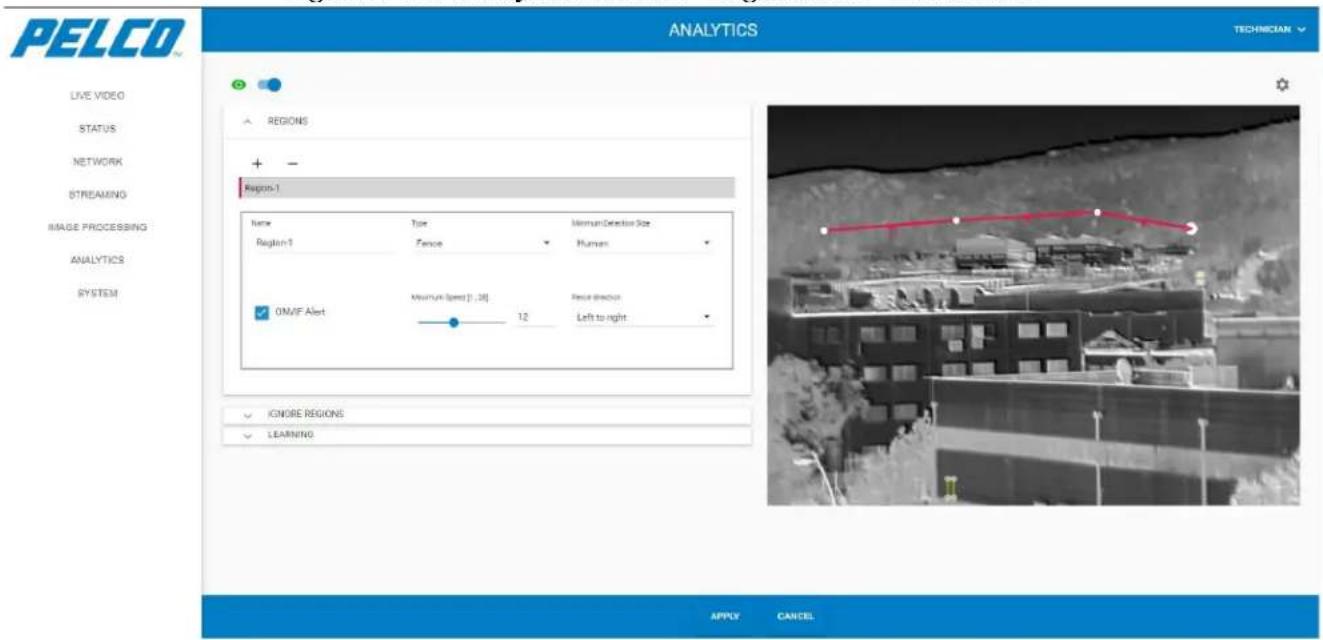
Task: Open the Streaming menu item
Action: pos(98,194)
